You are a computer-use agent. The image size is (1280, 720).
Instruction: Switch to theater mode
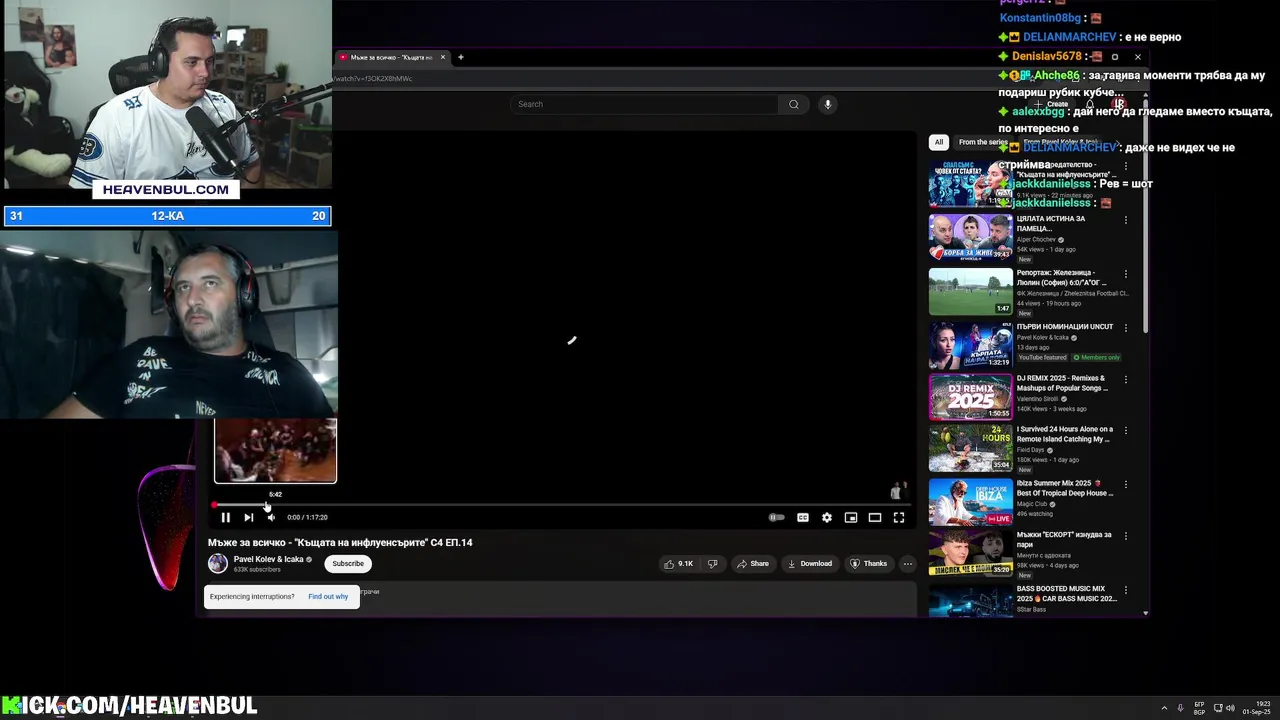click(874, 517)
